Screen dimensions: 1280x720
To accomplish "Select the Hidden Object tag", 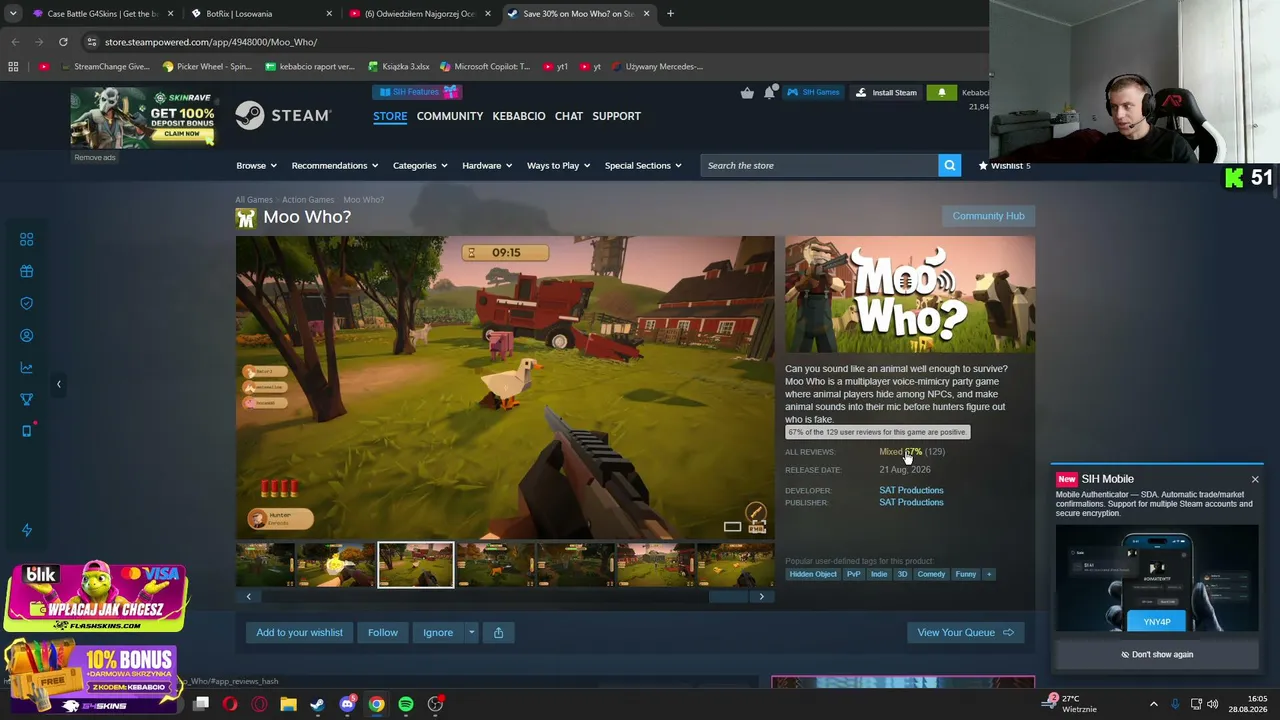I will pyautogui.click(x=813, y=574).
